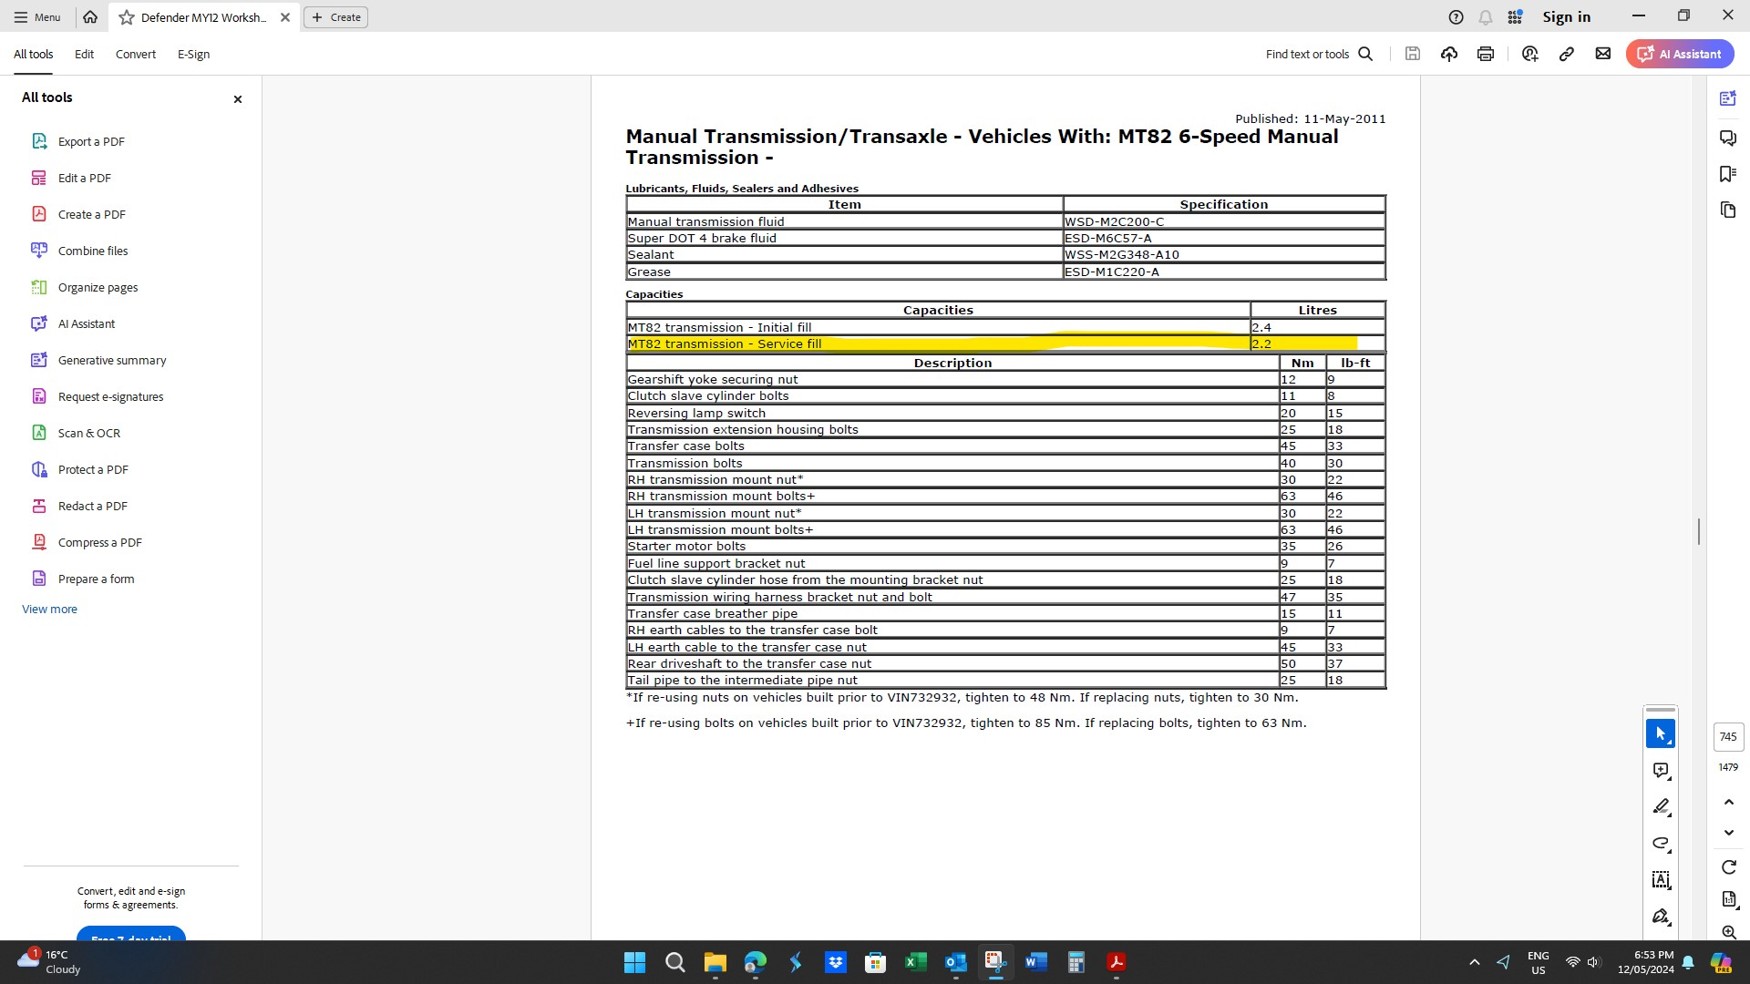
Task: Go to next page with down chevron
Action: [1728, 832]
